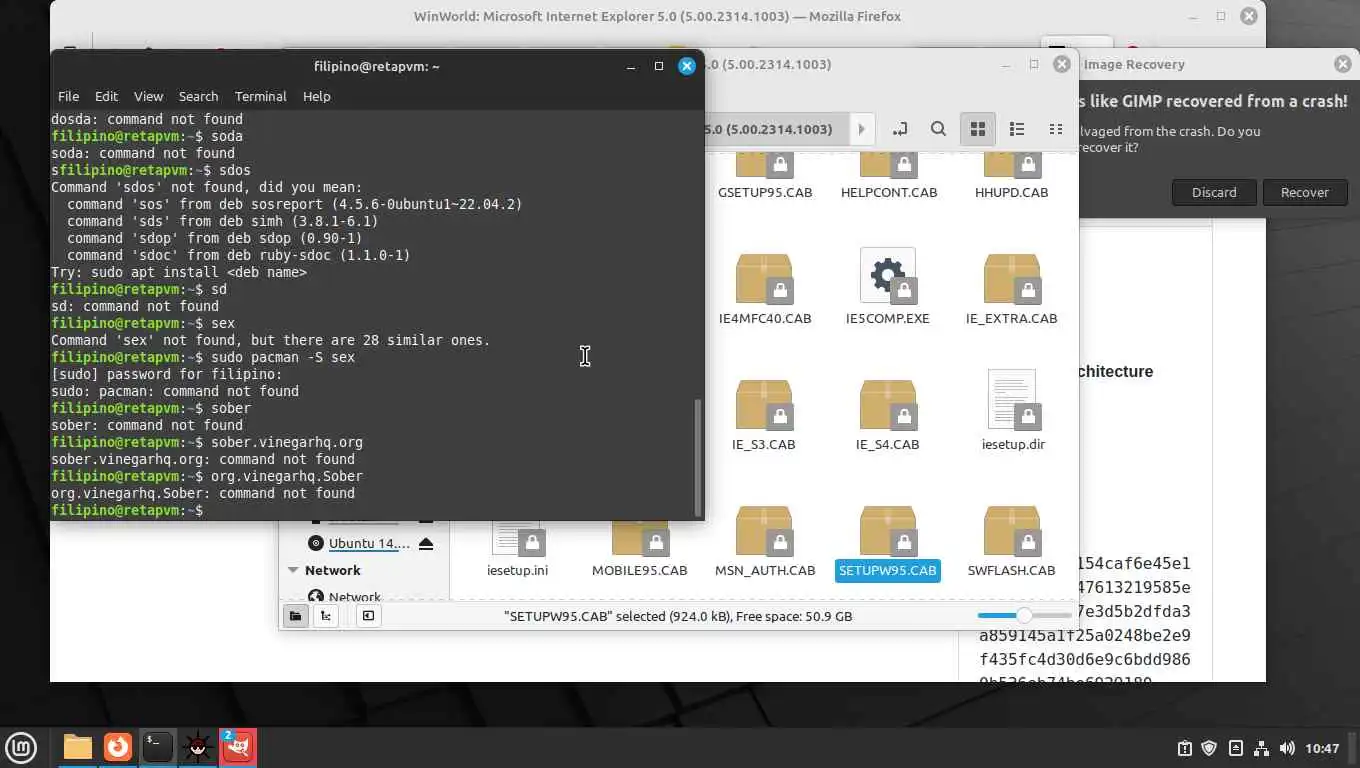Open the Edit menu in the terminal
1360x768 pixels.
106,96
